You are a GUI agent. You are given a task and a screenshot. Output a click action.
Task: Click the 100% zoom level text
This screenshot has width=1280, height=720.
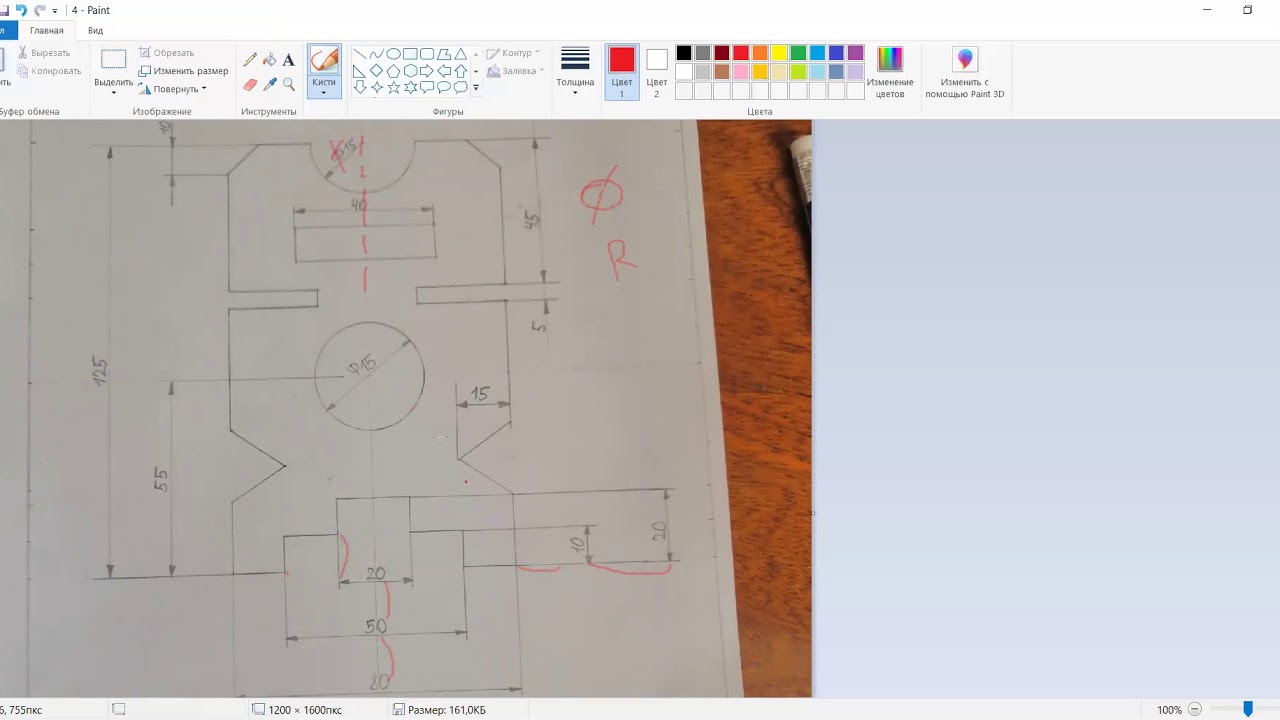pos(1169,710)
